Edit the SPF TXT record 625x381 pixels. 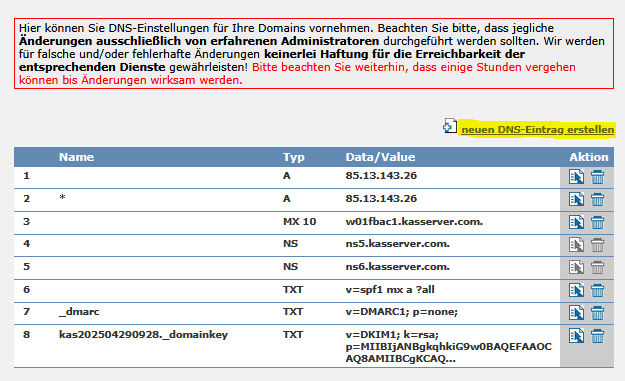[x=576, y=290]
